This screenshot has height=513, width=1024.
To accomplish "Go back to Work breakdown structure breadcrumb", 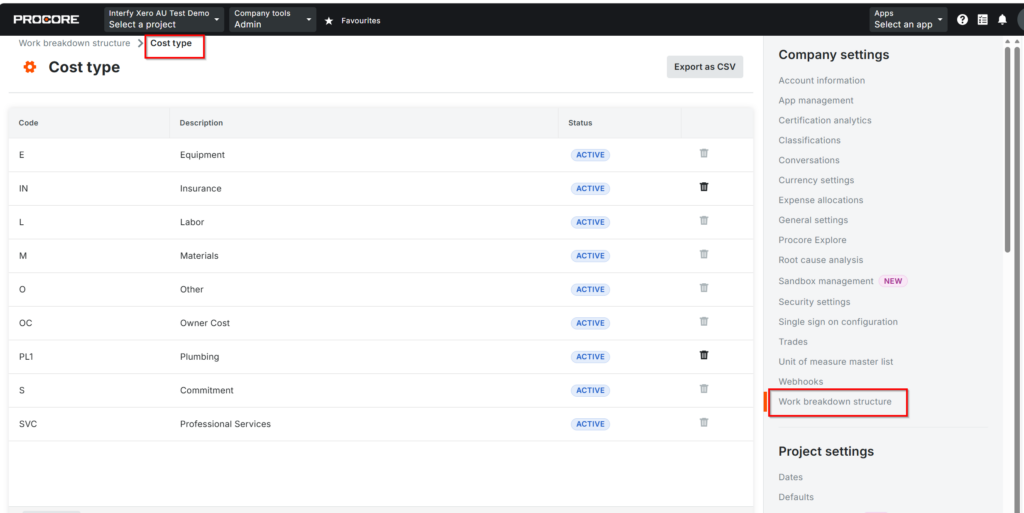I will pyautogui.click(x=74, y=43).
